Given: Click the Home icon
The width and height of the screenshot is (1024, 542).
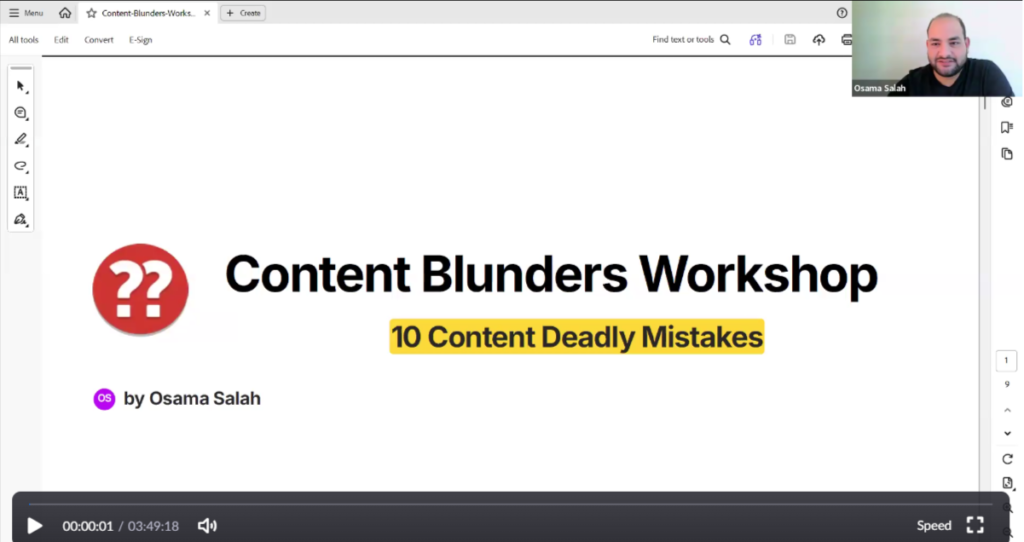Looking at the screenshot, I should [x=65, y=13].
